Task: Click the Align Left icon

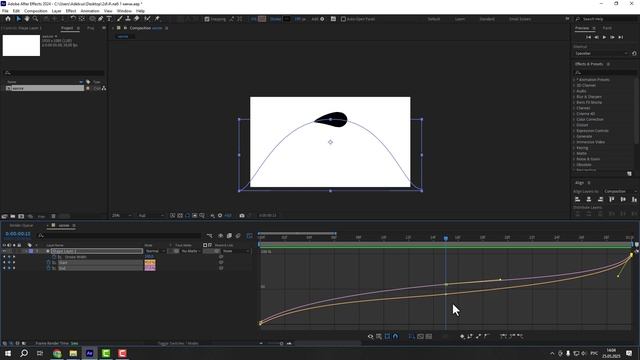Action: [x=578, y=199]
